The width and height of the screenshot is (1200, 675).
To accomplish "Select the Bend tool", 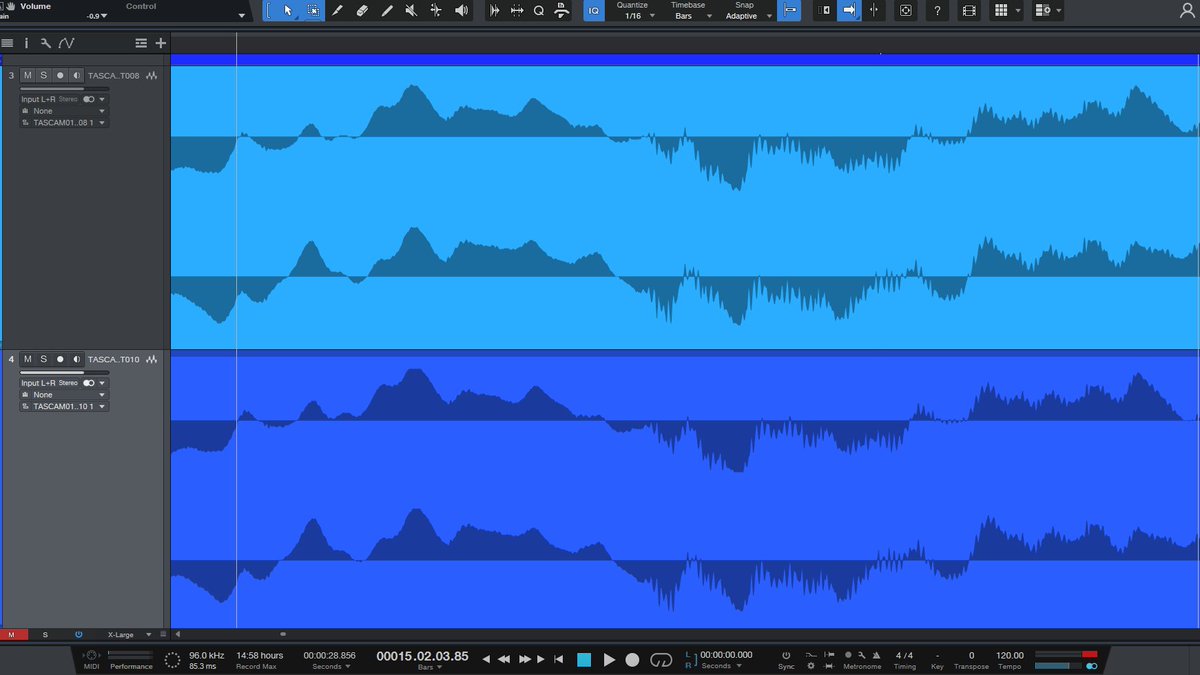I will tap(434, 10).
